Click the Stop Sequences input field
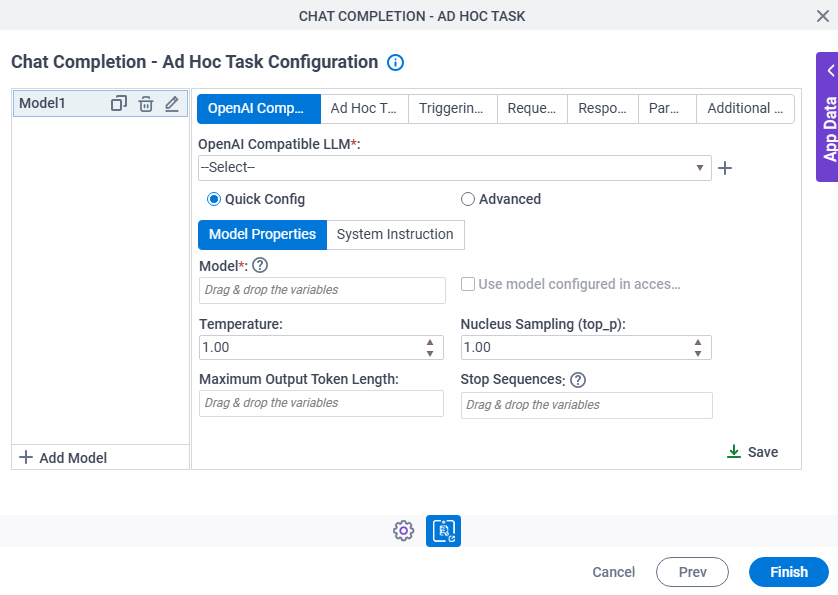The image size is (838, 595). [587, 406]
